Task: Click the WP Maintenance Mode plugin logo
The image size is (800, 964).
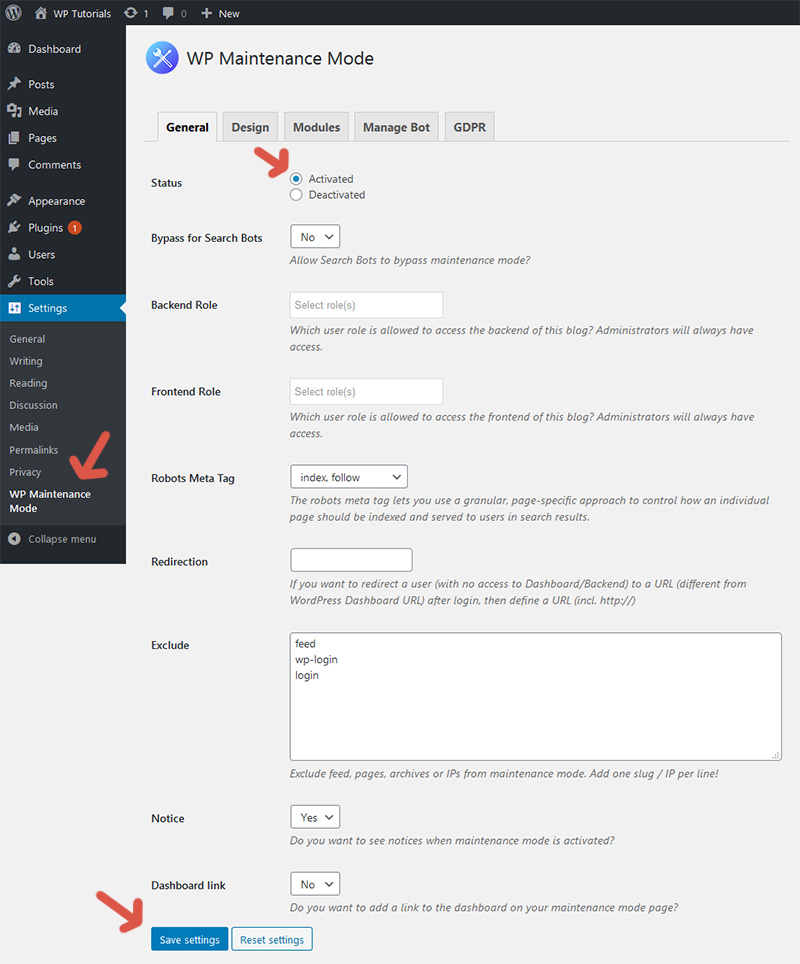Action: (162, 58)
